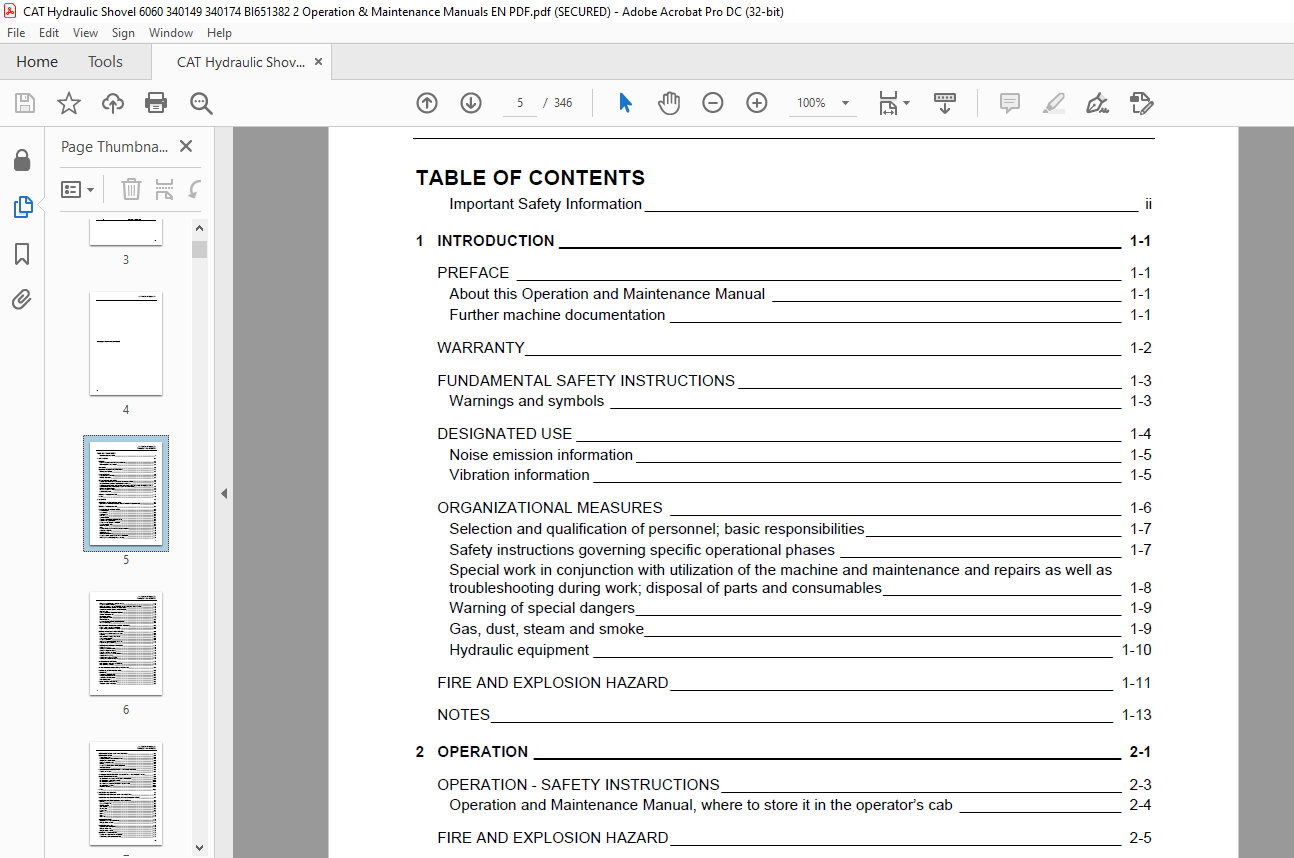Select the CAT Hydraulic Shovel document tab
The width and height of the screenshot is (1294, 858).
click(x=241, y=62)
